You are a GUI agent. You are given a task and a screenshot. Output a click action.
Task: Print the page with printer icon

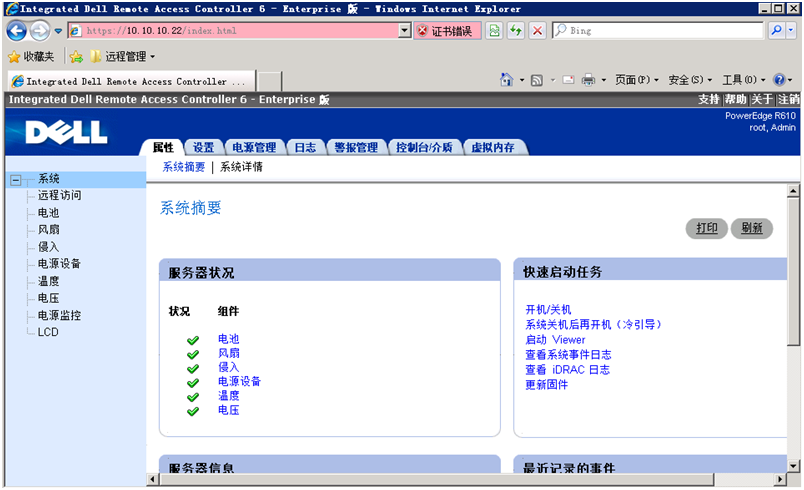pos(589,80)
